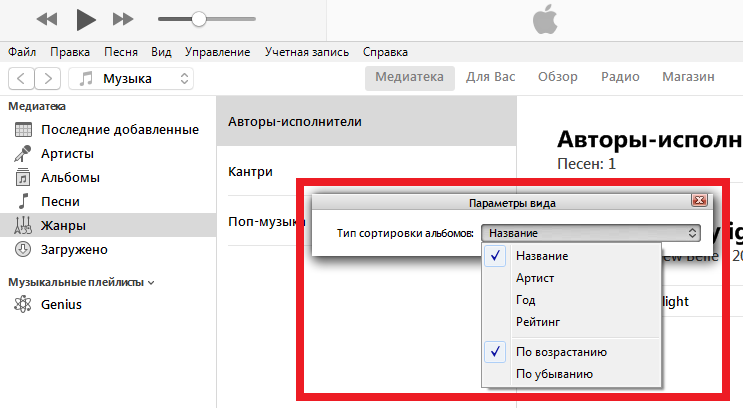Open the album sort type combo box

tap(590, 232)
